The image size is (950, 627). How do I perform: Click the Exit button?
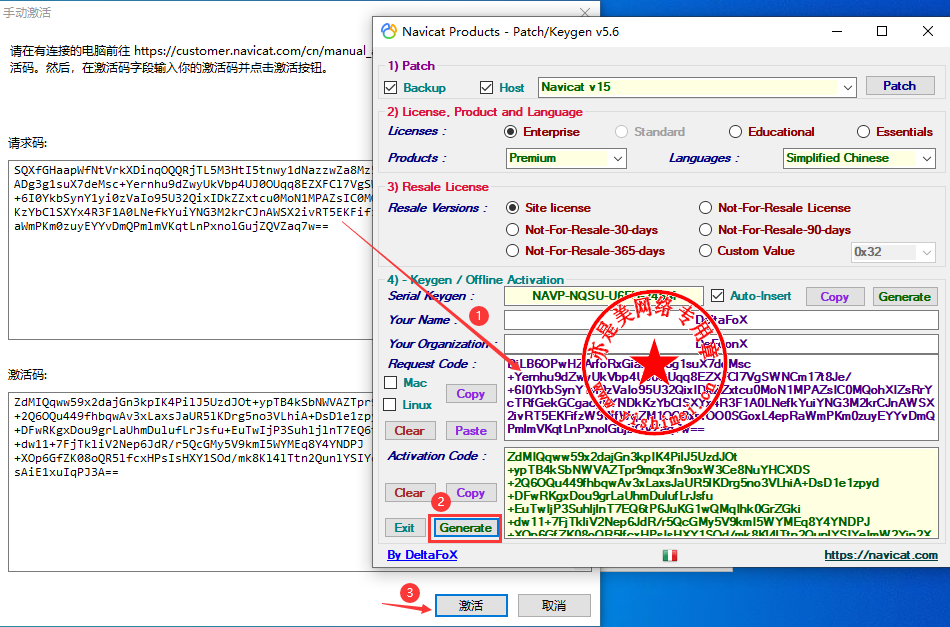coord(404,528)
